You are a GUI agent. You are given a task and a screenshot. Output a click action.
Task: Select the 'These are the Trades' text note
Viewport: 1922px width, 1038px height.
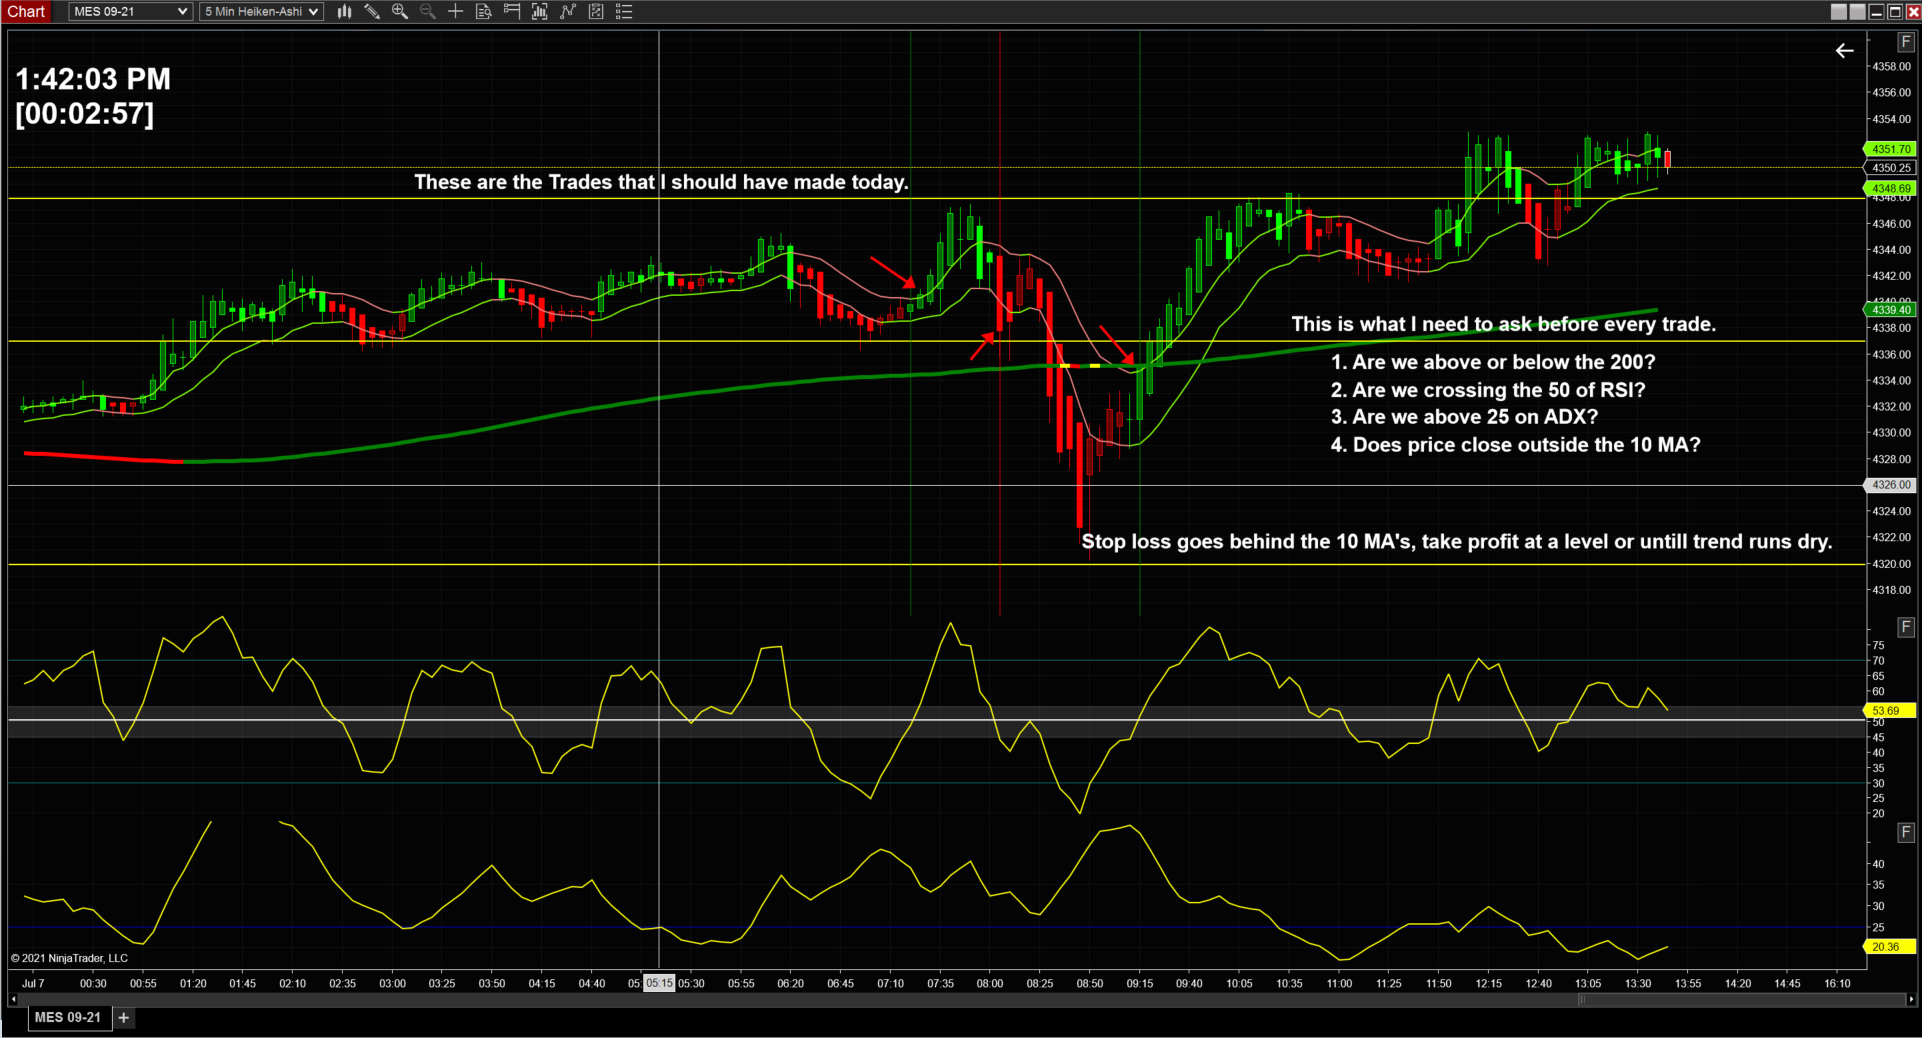pyautogui.click(x=661, y=182)
